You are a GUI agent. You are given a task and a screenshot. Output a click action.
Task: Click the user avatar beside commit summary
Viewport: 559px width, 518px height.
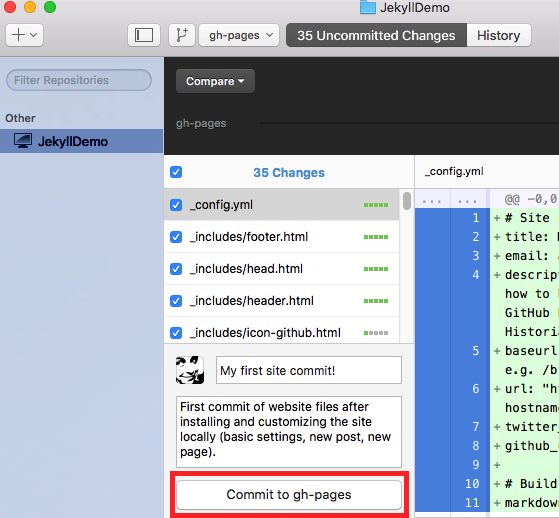point(190,370)
